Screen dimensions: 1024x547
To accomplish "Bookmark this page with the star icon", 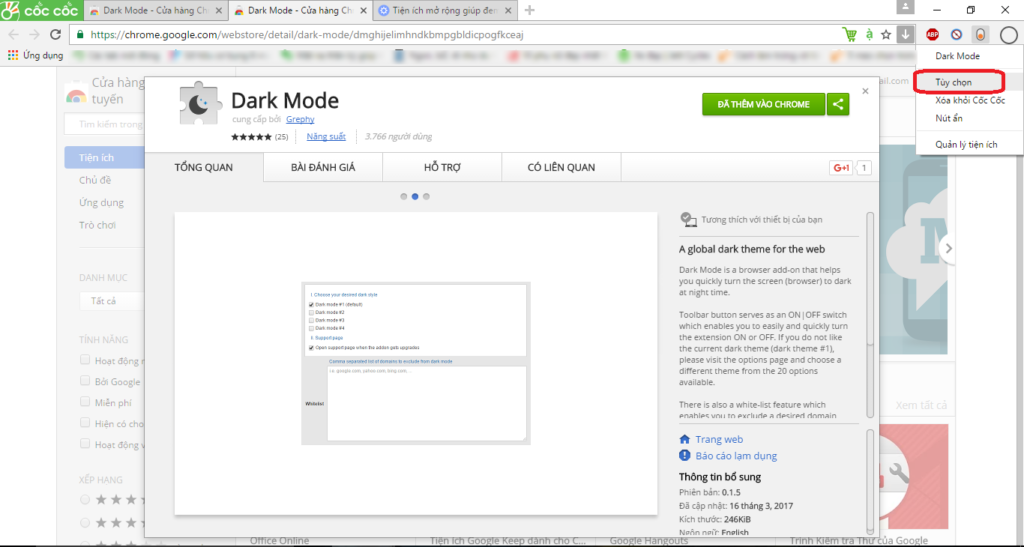I will point(885,34).
